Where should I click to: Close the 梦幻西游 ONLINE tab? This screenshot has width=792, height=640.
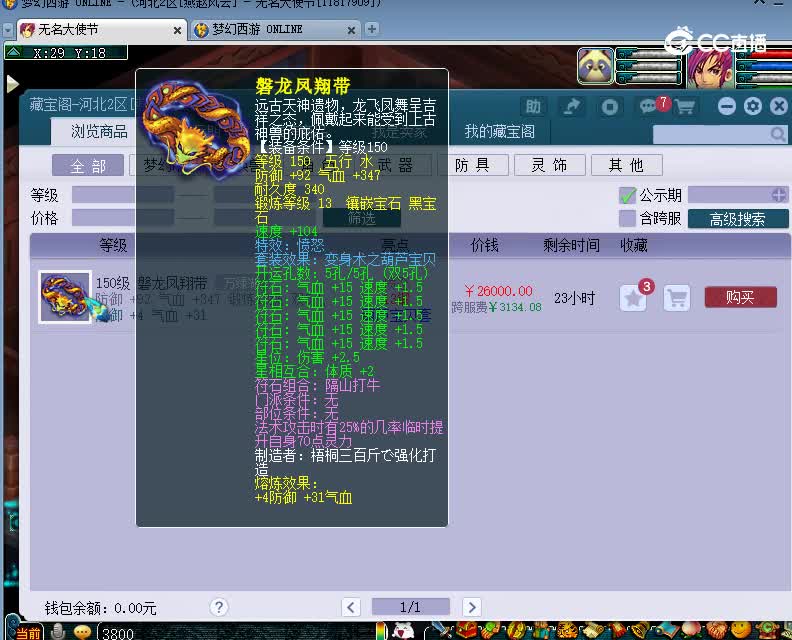coord(351,31)
